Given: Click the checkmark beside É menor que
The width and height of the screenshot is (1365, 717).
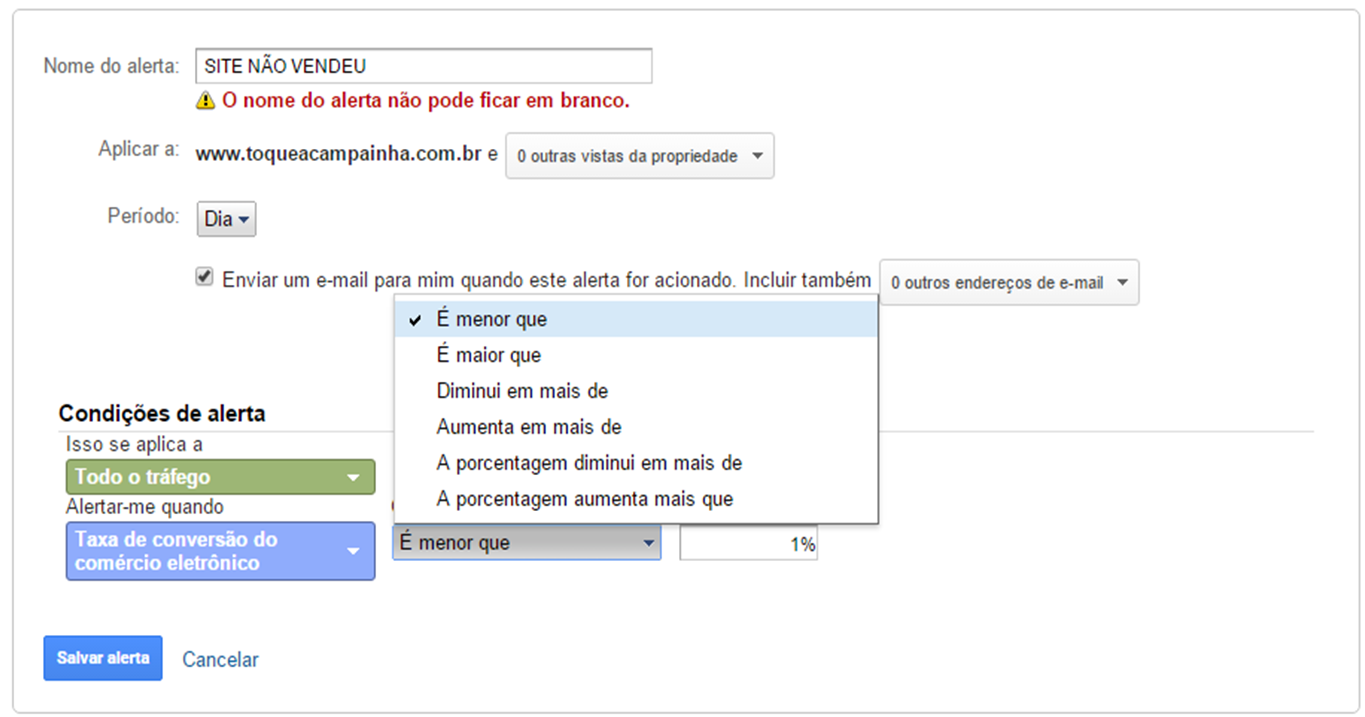Looking at the screenshot, I should click(414, 318).
